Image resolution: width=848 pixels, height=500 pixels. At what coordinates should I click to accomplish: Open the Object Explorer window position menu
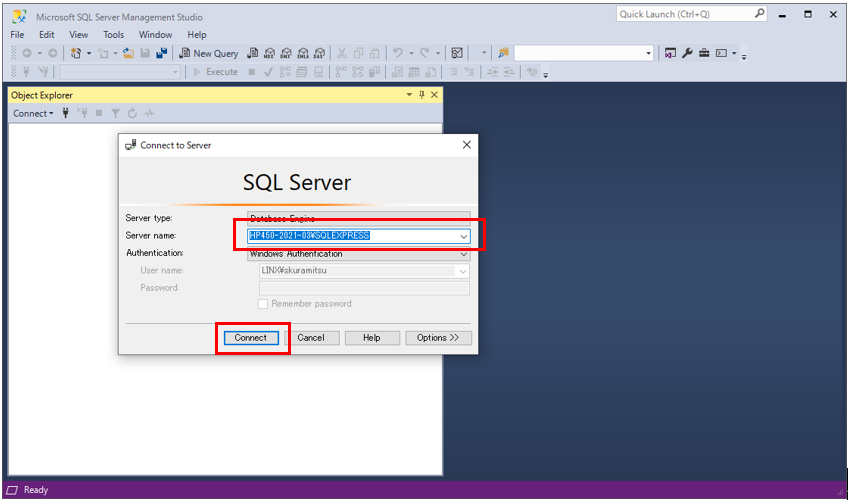(408, 95)
